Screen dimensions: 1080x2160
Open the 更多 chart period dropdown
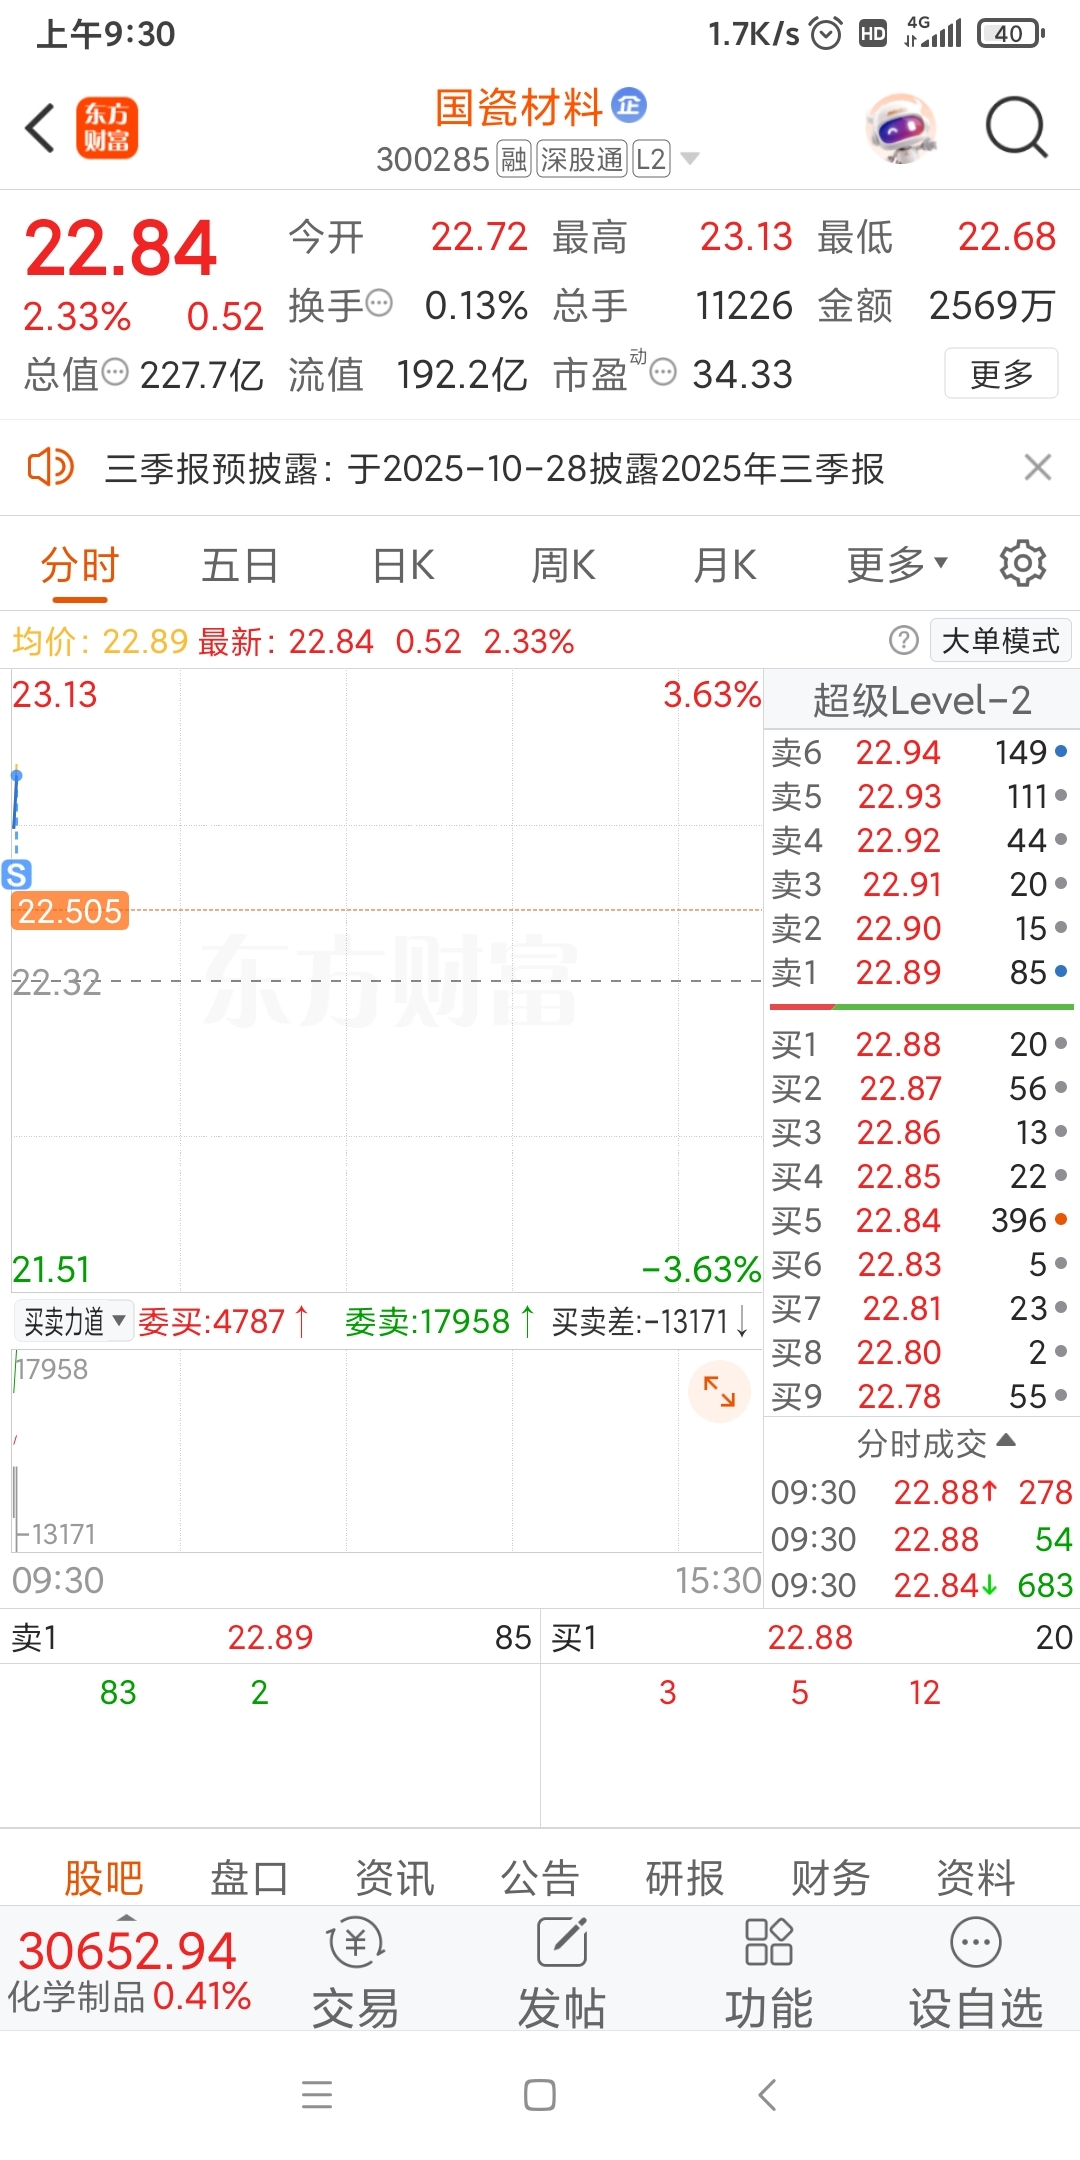pyautogui.click(x=896, y=565)
